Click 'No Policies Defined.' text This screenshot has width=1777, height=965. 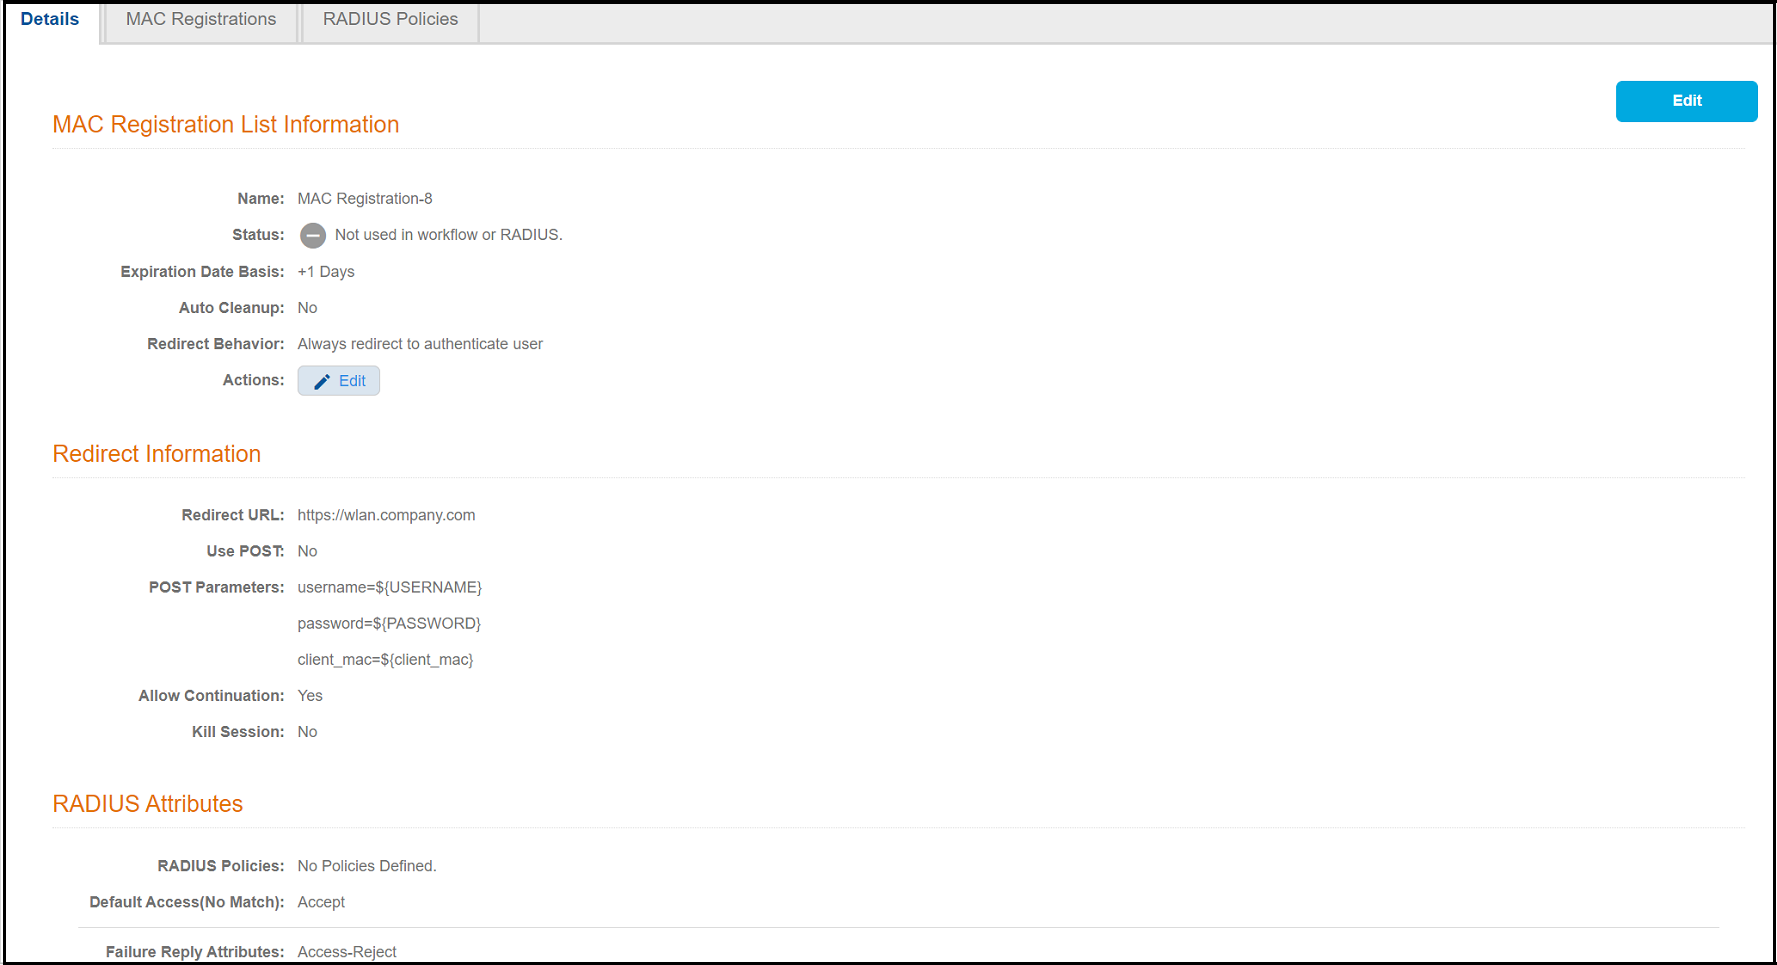[x=367, y=866]
